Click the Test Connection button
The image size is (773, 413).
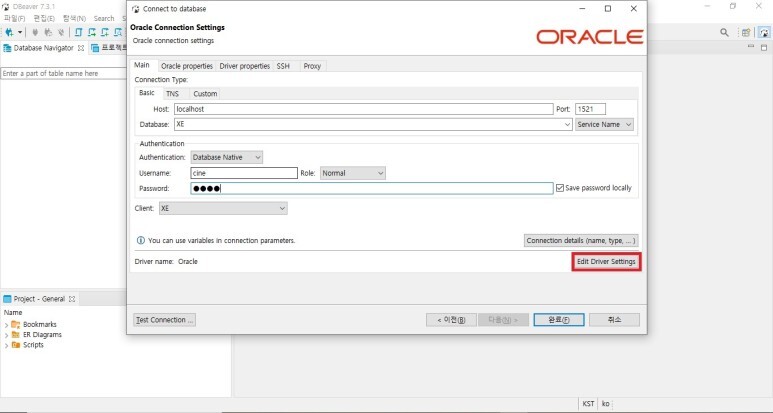[164, 320]
